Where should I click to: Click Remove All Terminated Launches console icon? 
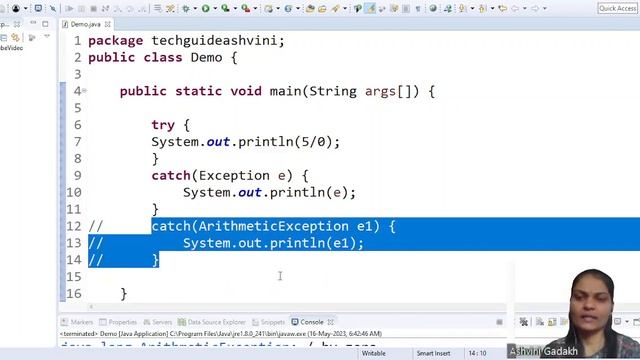[524, 322]
